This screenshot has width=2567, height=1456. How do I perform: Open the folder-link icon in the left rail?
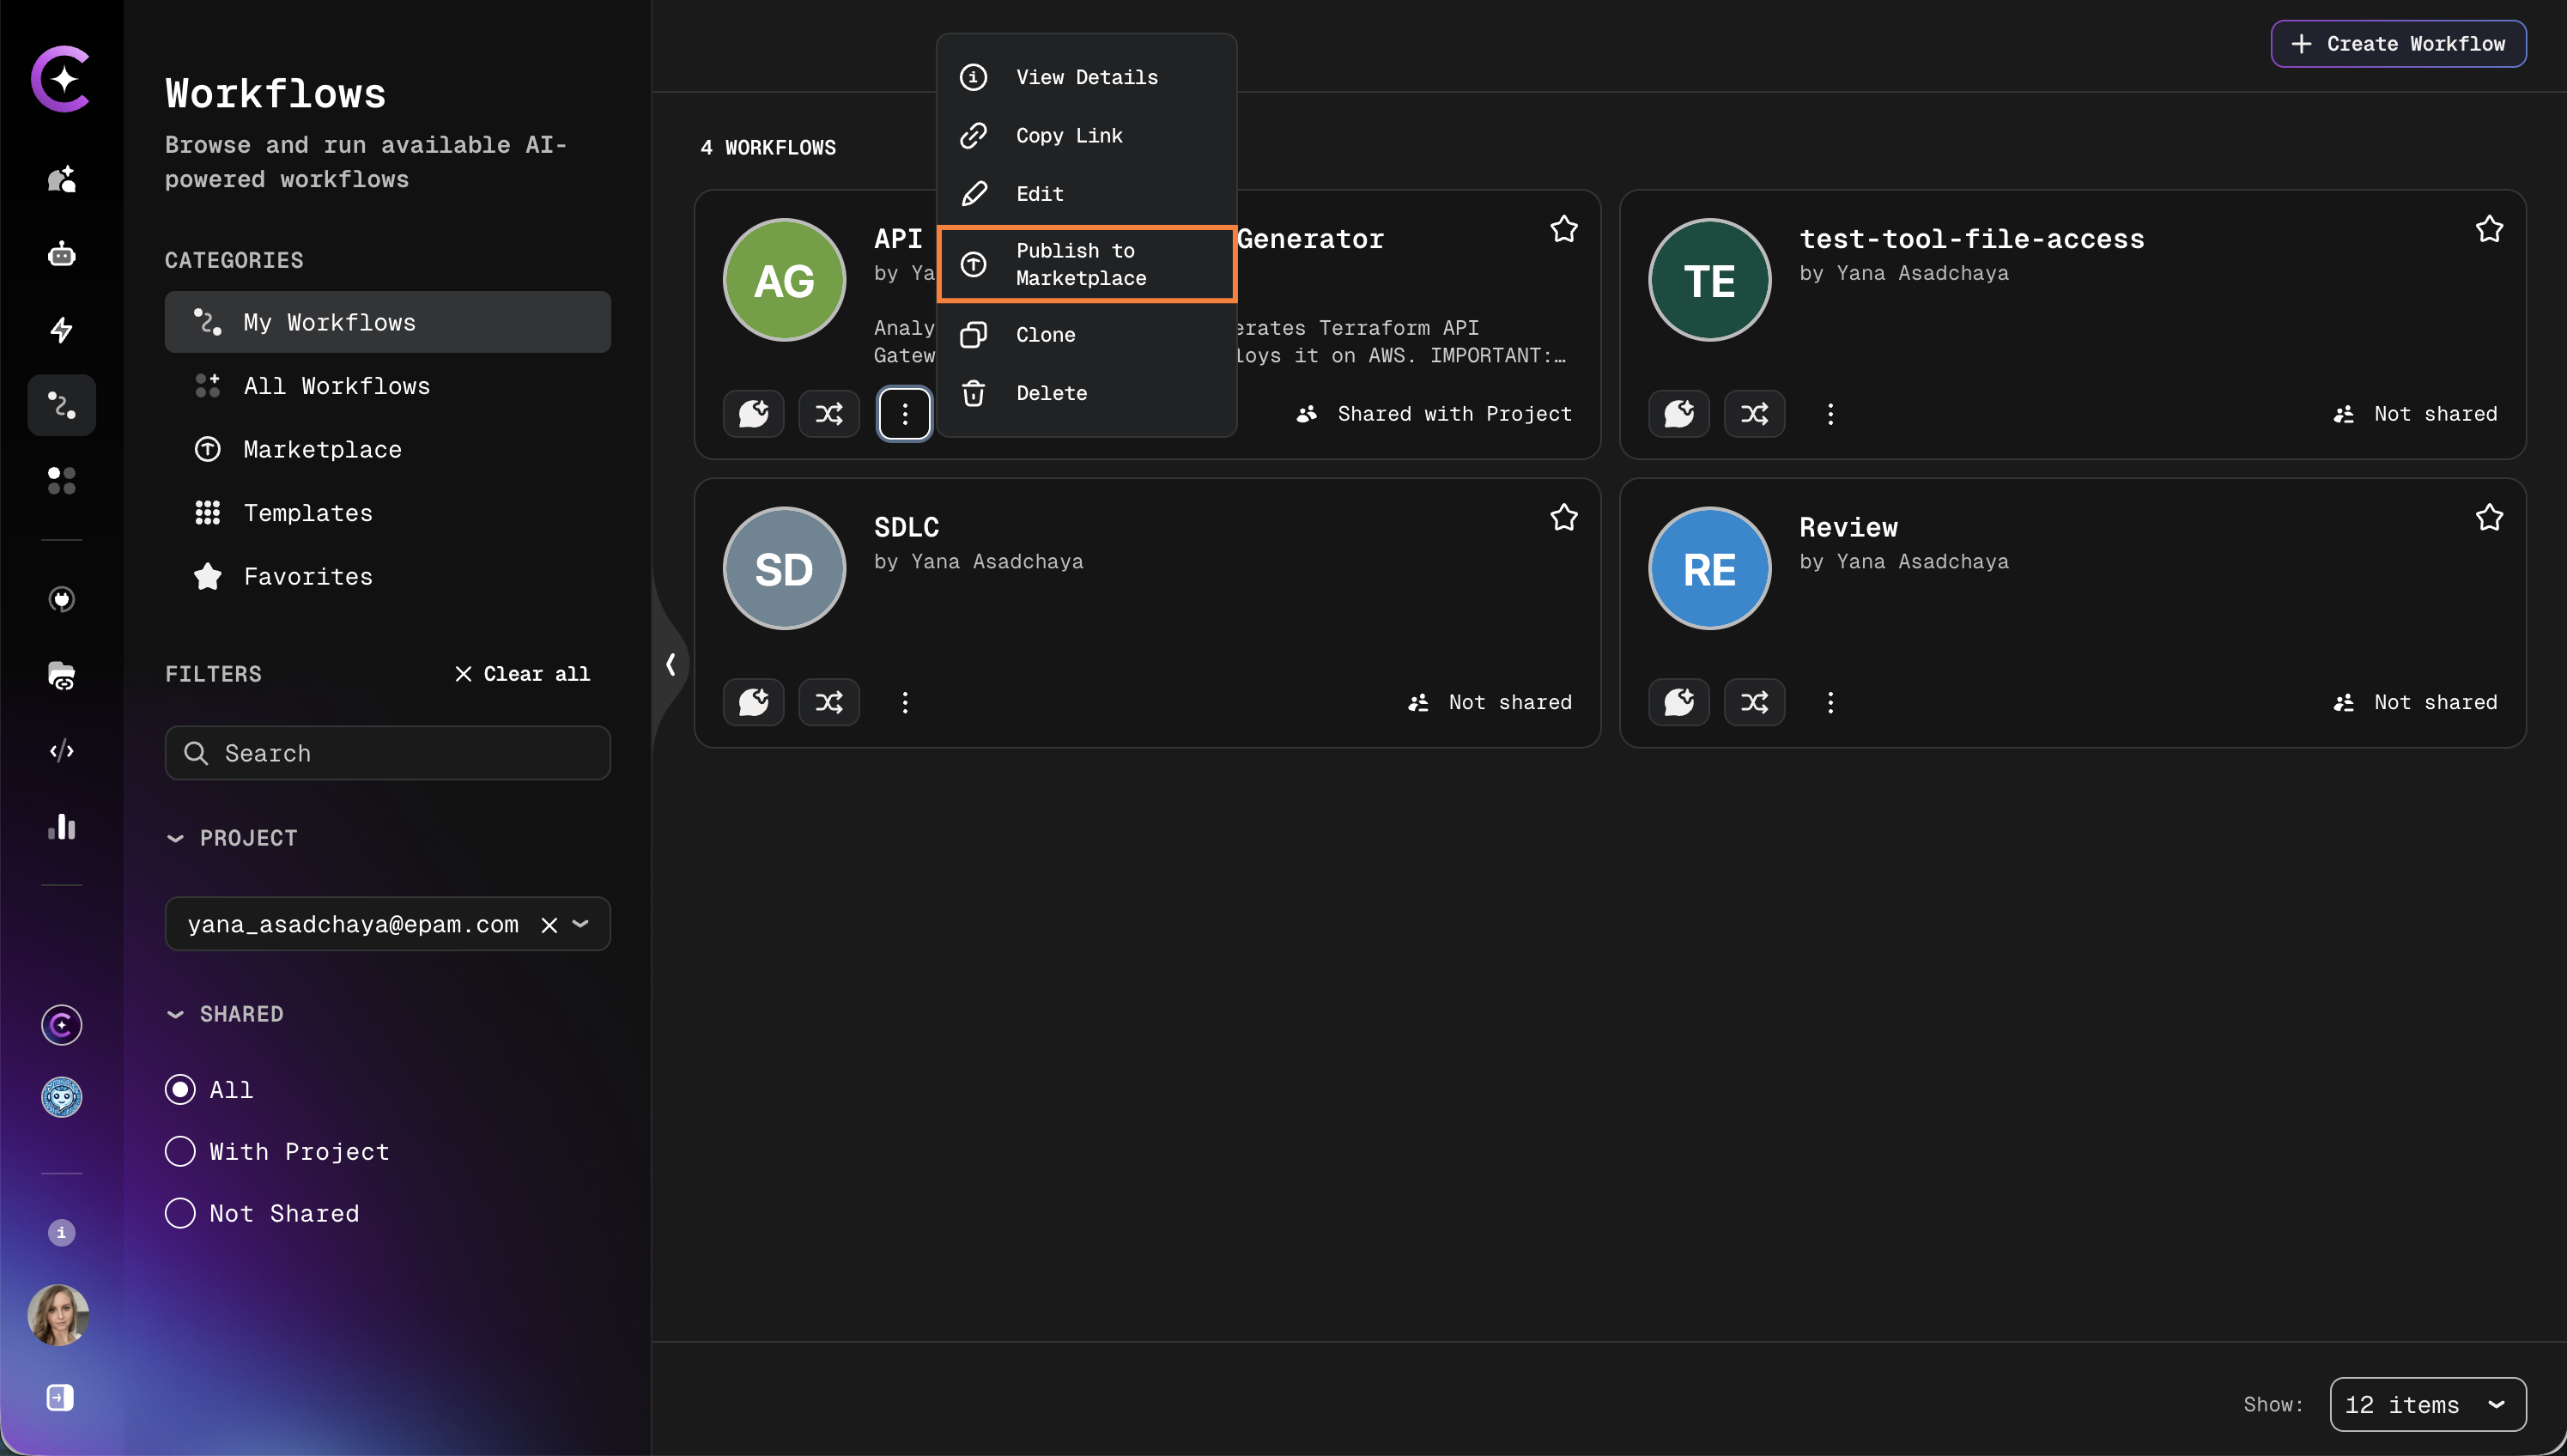61,675
